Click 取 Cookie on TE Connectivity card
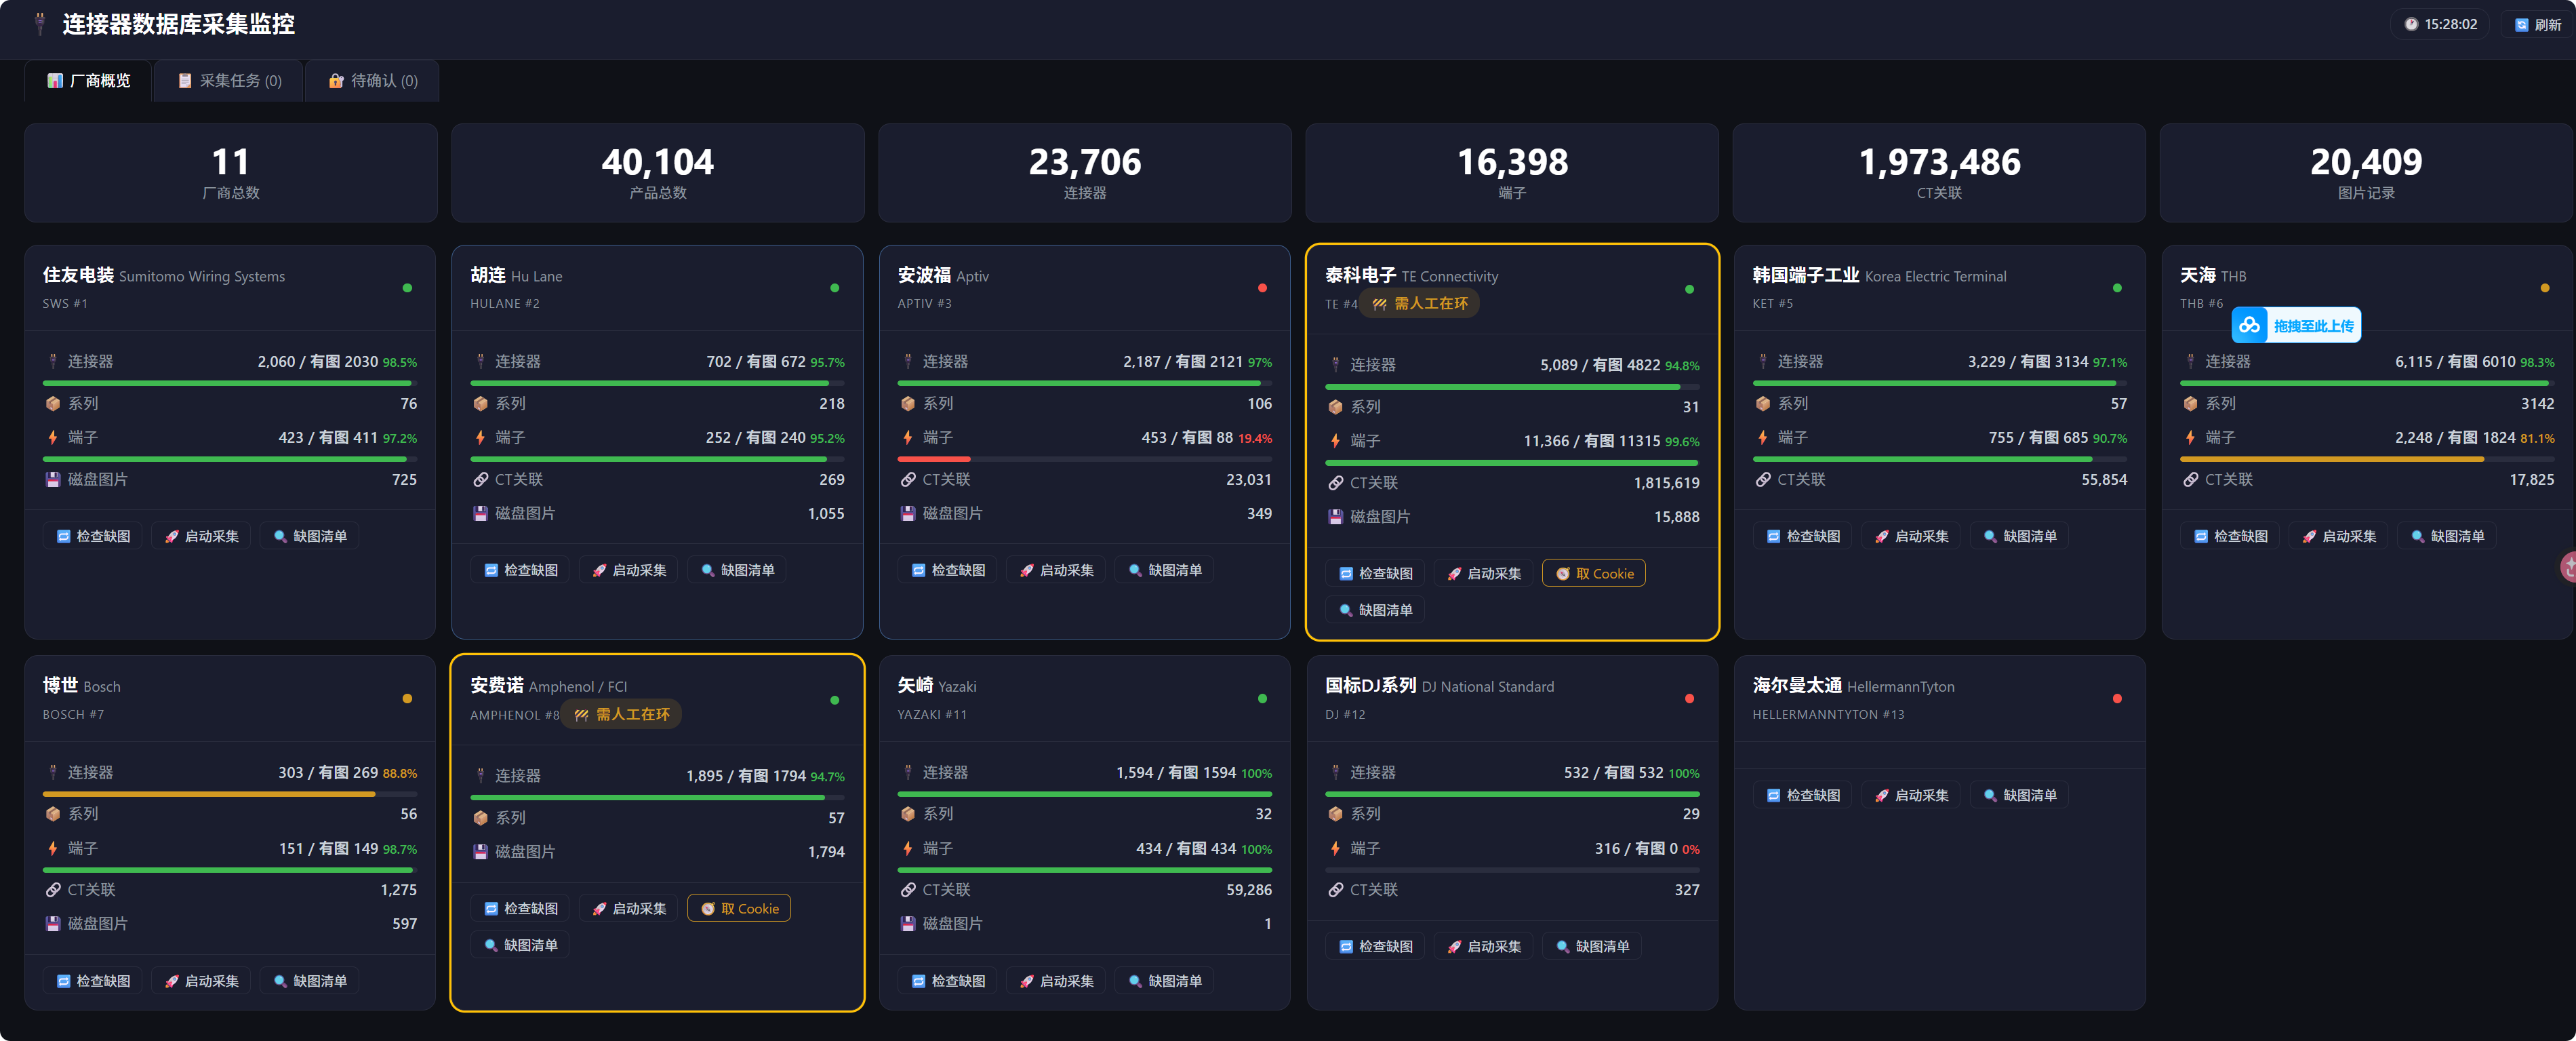 pyautogui.click(x=1594, y=574)
